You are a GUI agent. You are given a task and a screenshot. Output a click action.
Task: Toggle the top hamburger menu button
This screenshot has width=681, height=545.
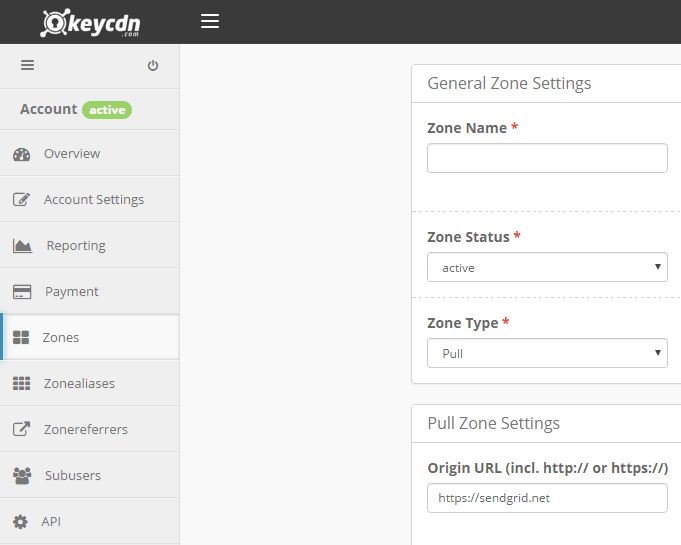click(210, 21)
